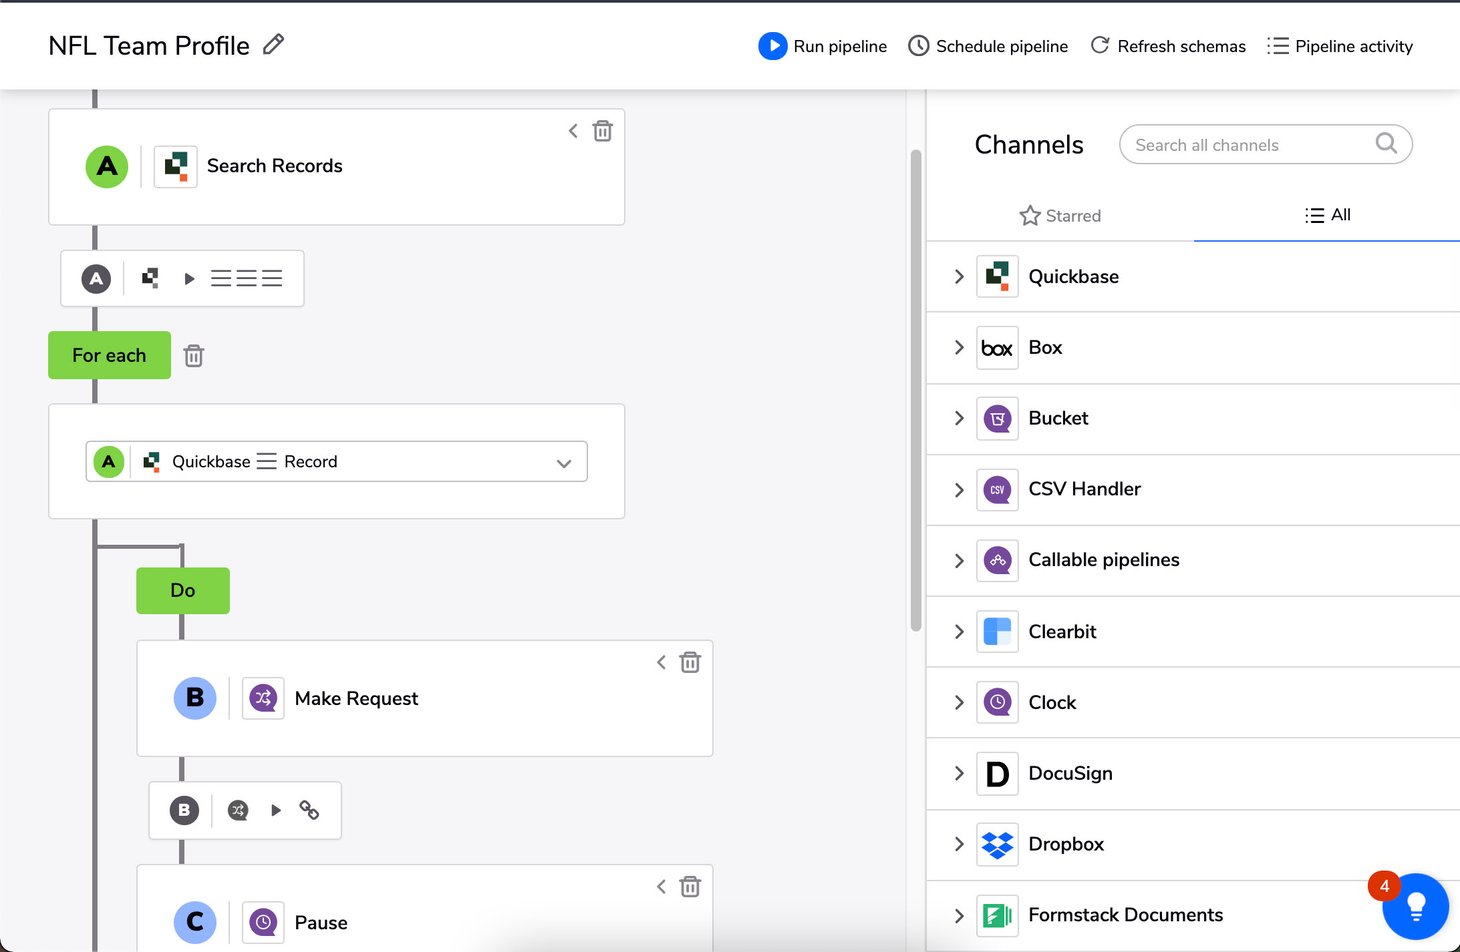Click the CSV Handler channel icon
The width and height of the screenshot is (1460, 952).
996,489
